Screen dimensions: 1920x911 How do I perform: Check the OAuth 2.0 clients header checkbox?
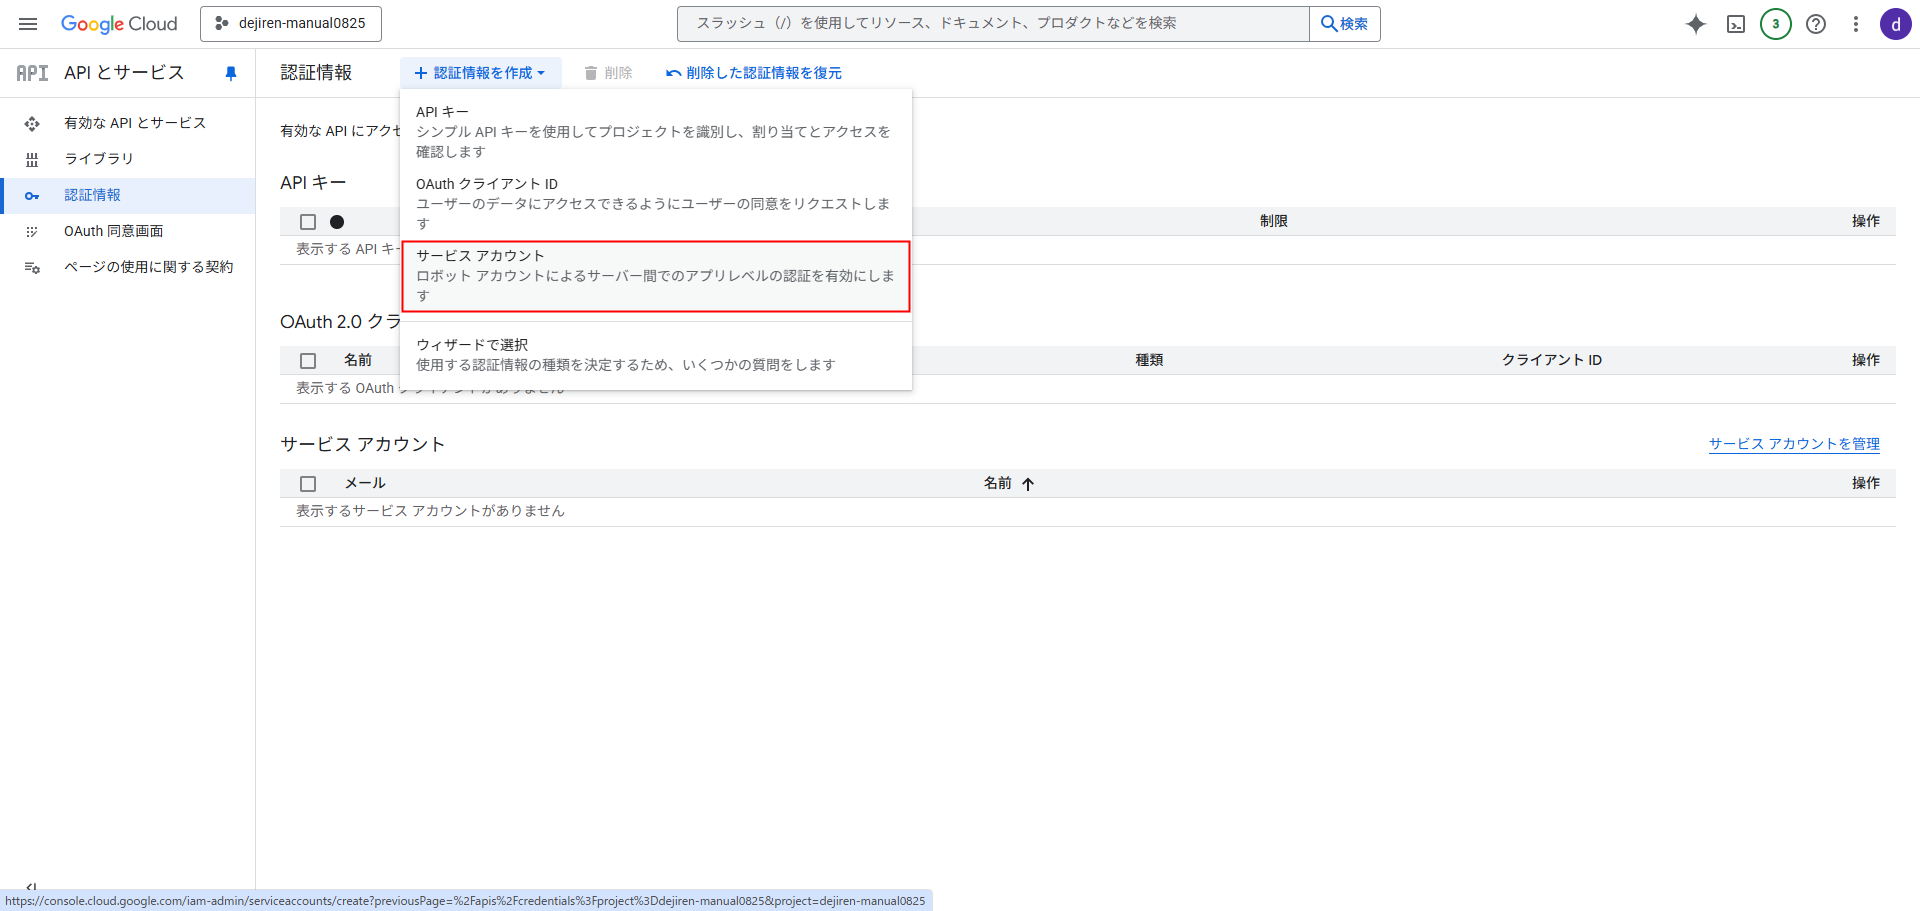click(308, 361)
